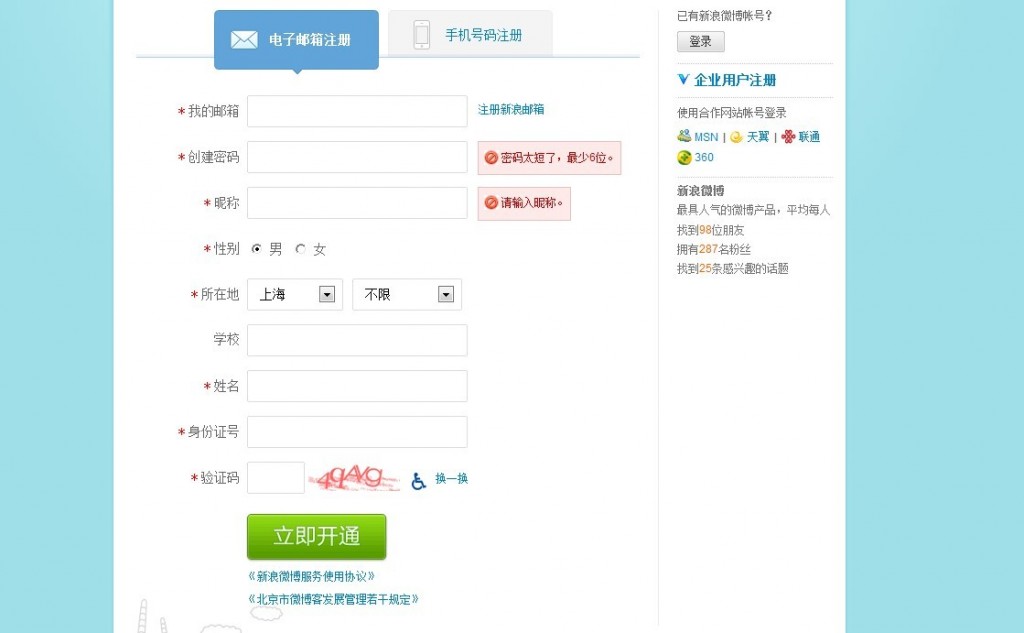Click the 登录 button
This screenshot has width=1024, height=633.
coord(701,41)
